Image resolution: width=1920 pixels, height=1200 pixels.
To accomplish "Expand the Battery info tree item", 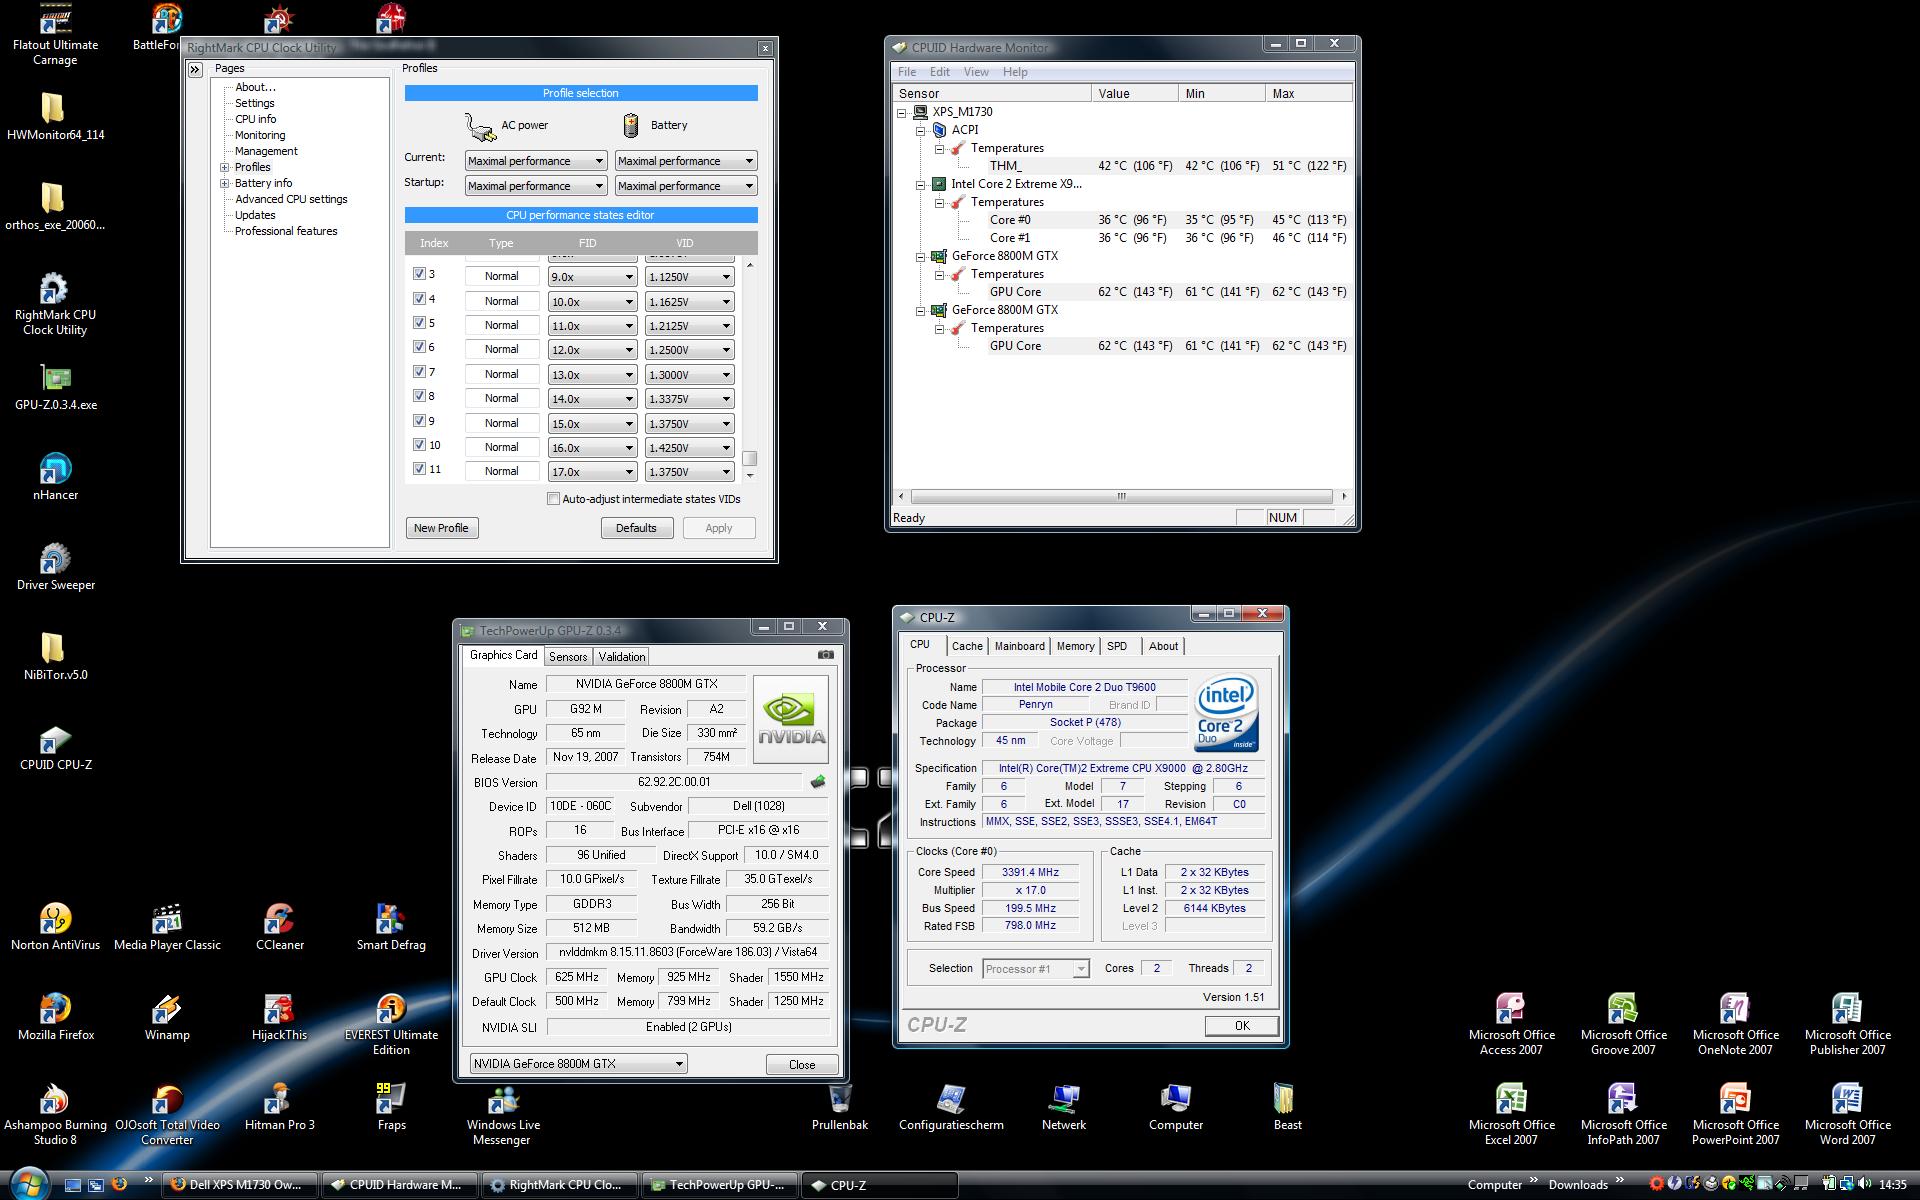I will tap(225, 183).
